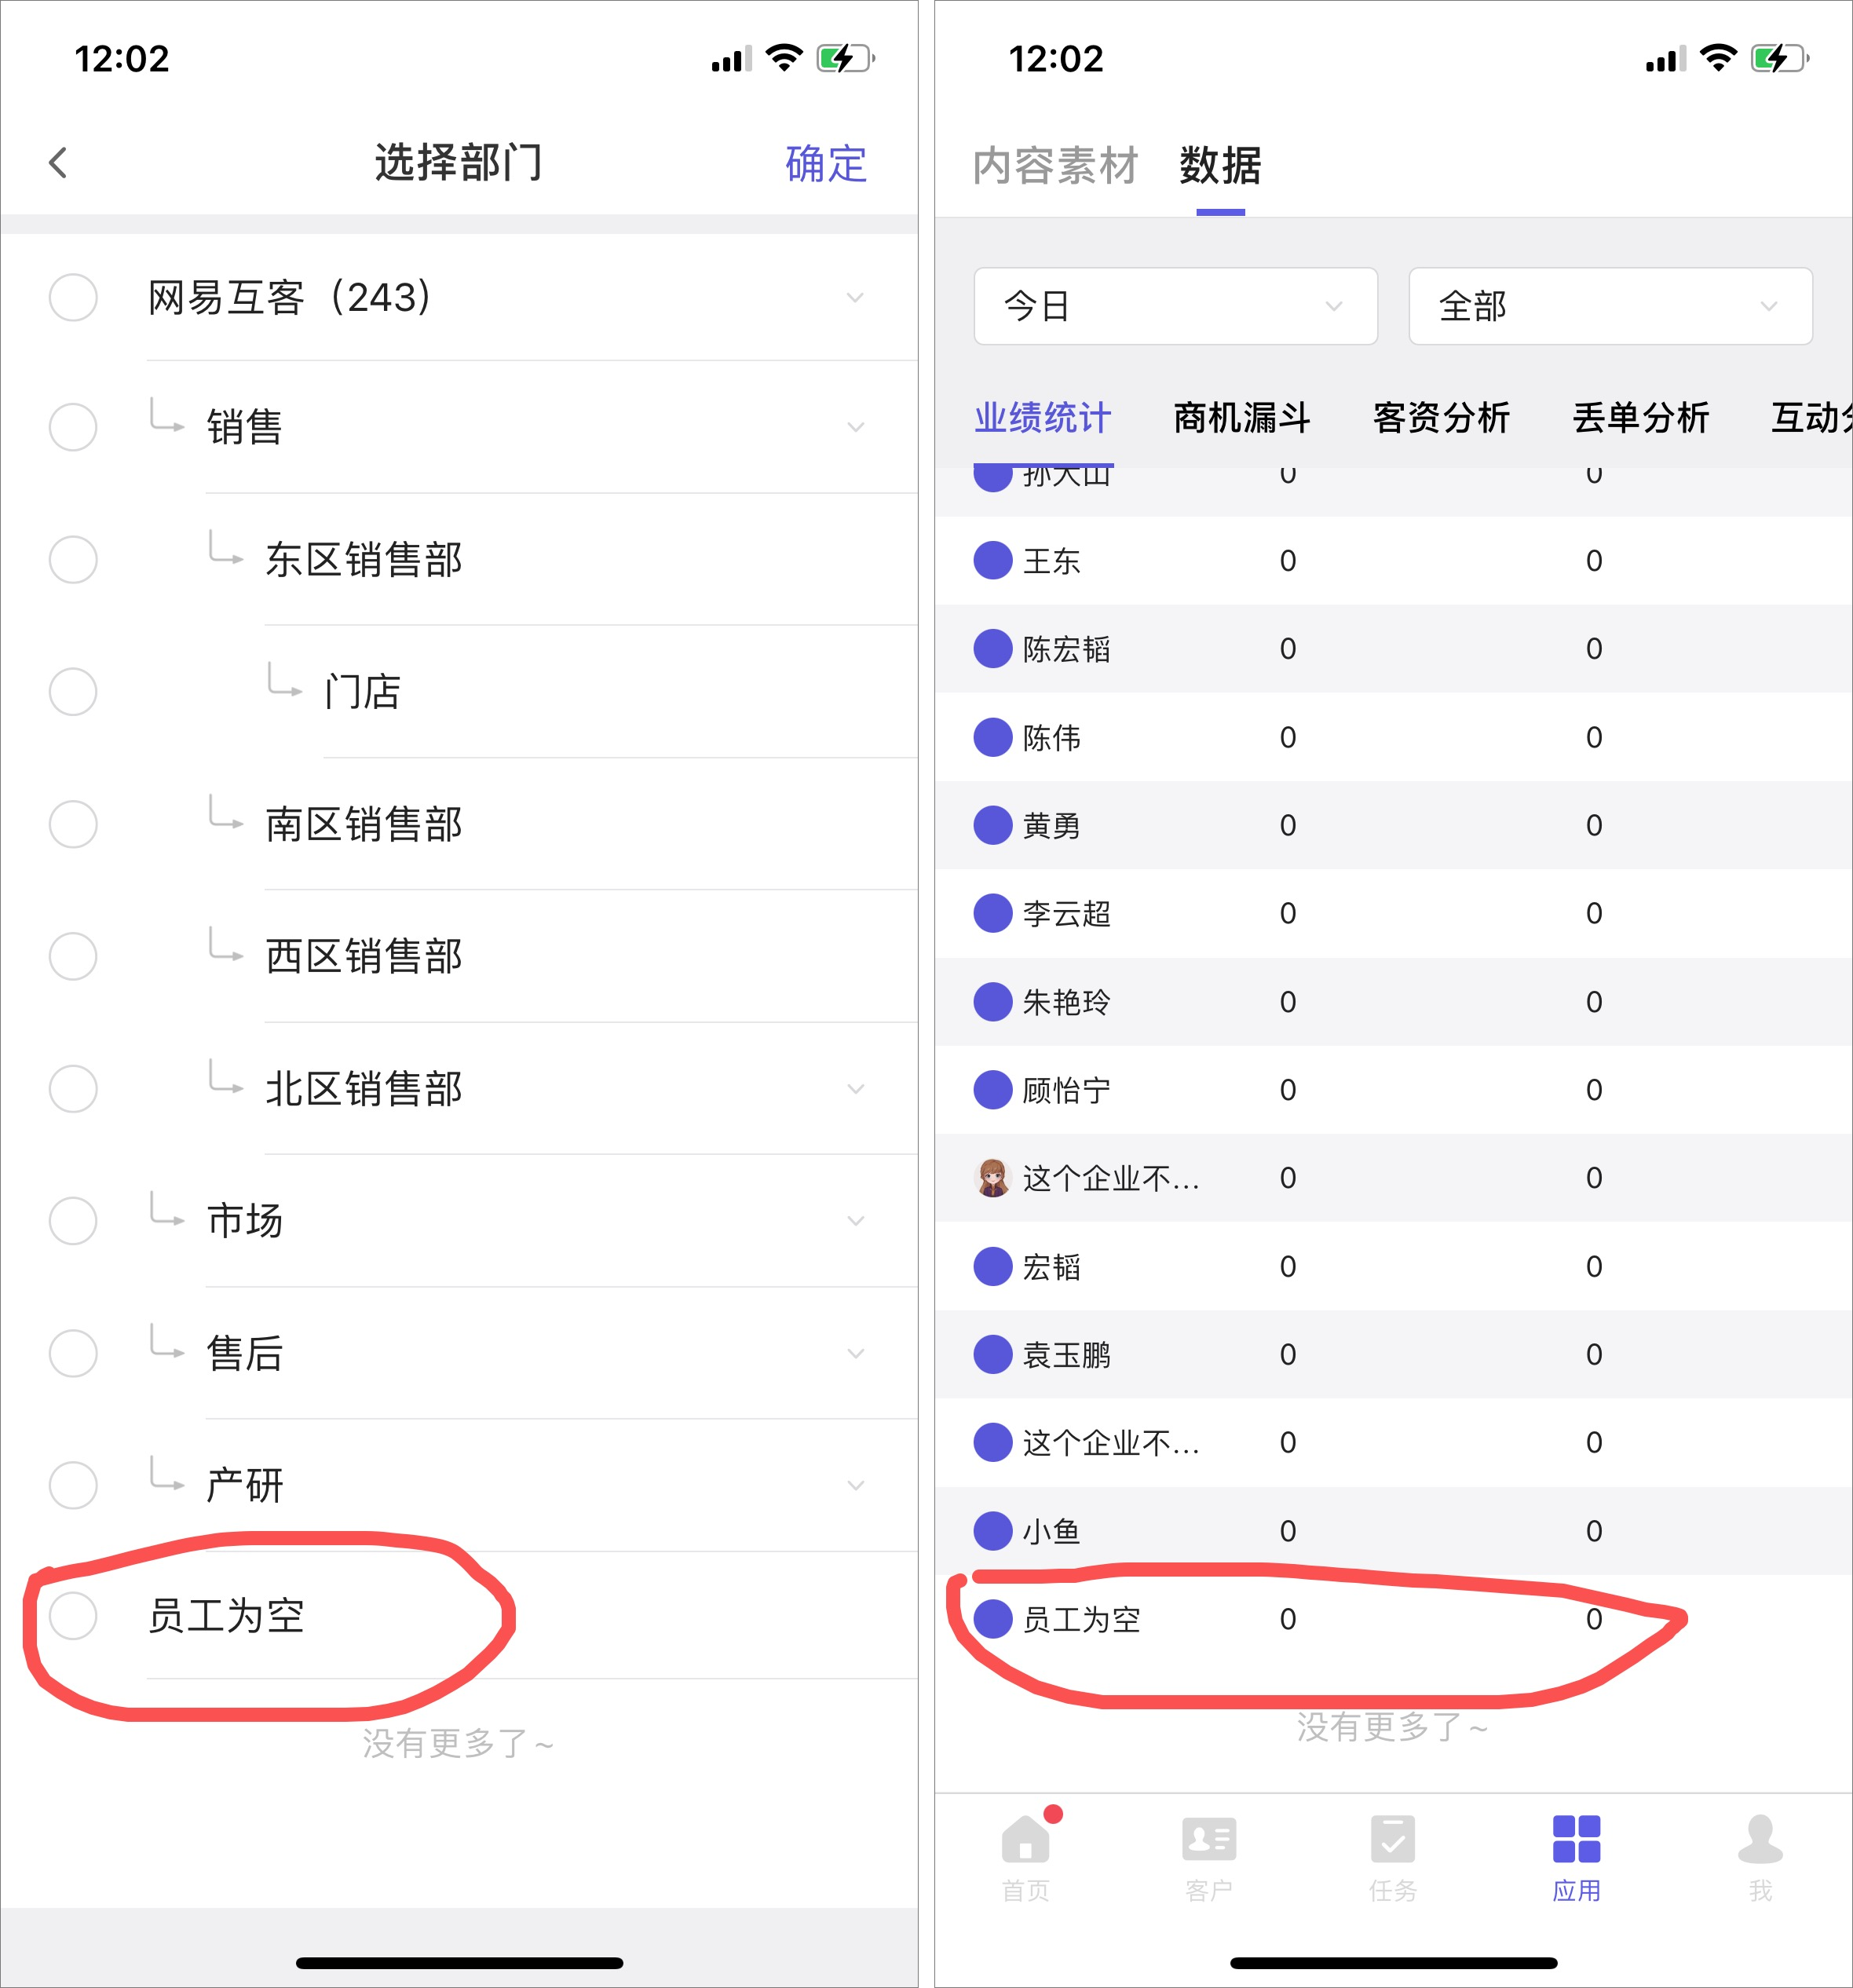
Task: Tap the cartoon girl avatar
Action: [x=992, y=1178]
